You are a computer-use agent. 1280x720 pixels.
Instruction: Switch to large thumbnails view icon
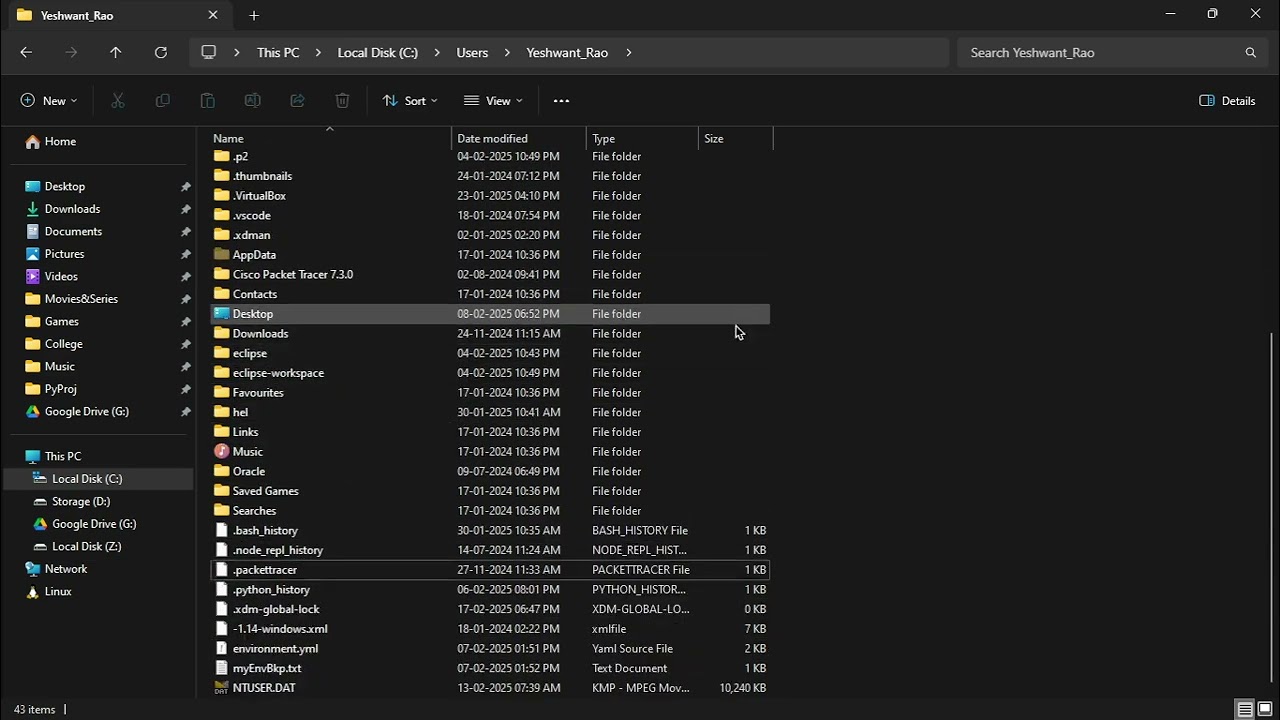click(1265, 710)
